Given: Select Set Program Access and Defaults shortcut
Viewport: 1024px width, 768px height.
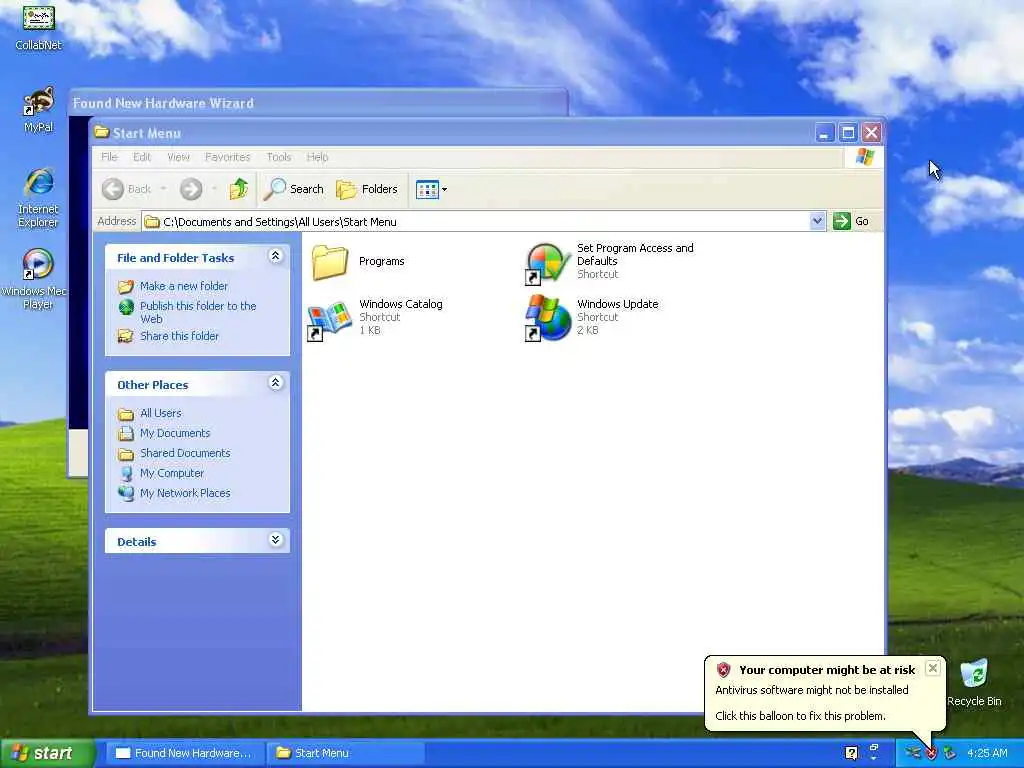Looking at the screenshot, I should tap(610, 261).
